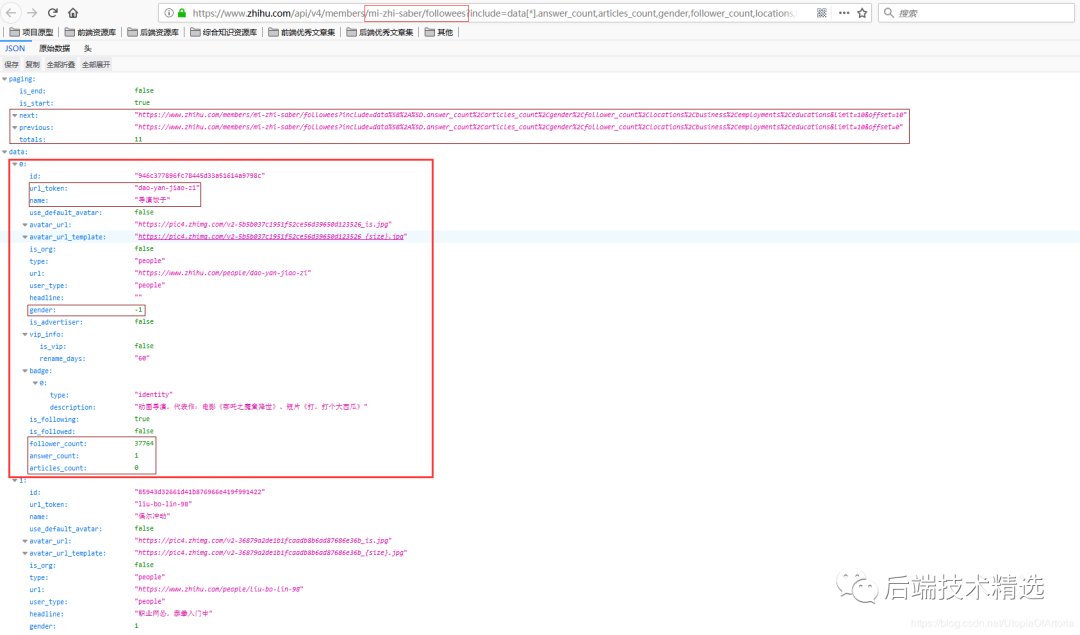Select the follower_count value 37764

tap(144, 444)
